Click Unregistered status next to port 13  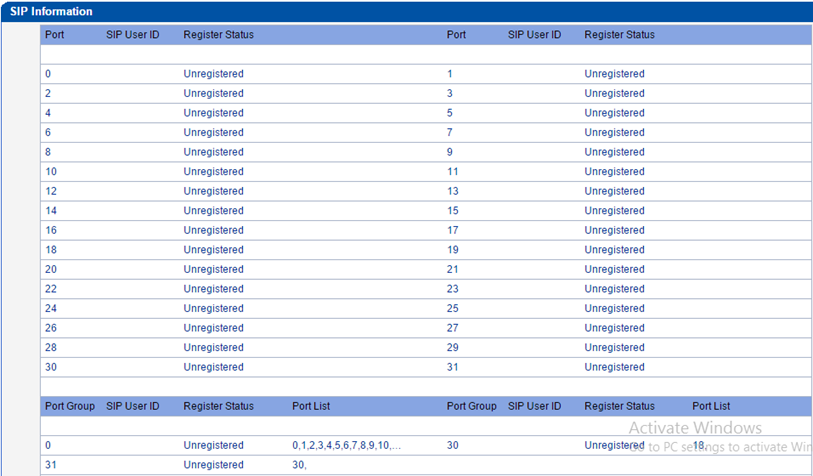(614, 191)
